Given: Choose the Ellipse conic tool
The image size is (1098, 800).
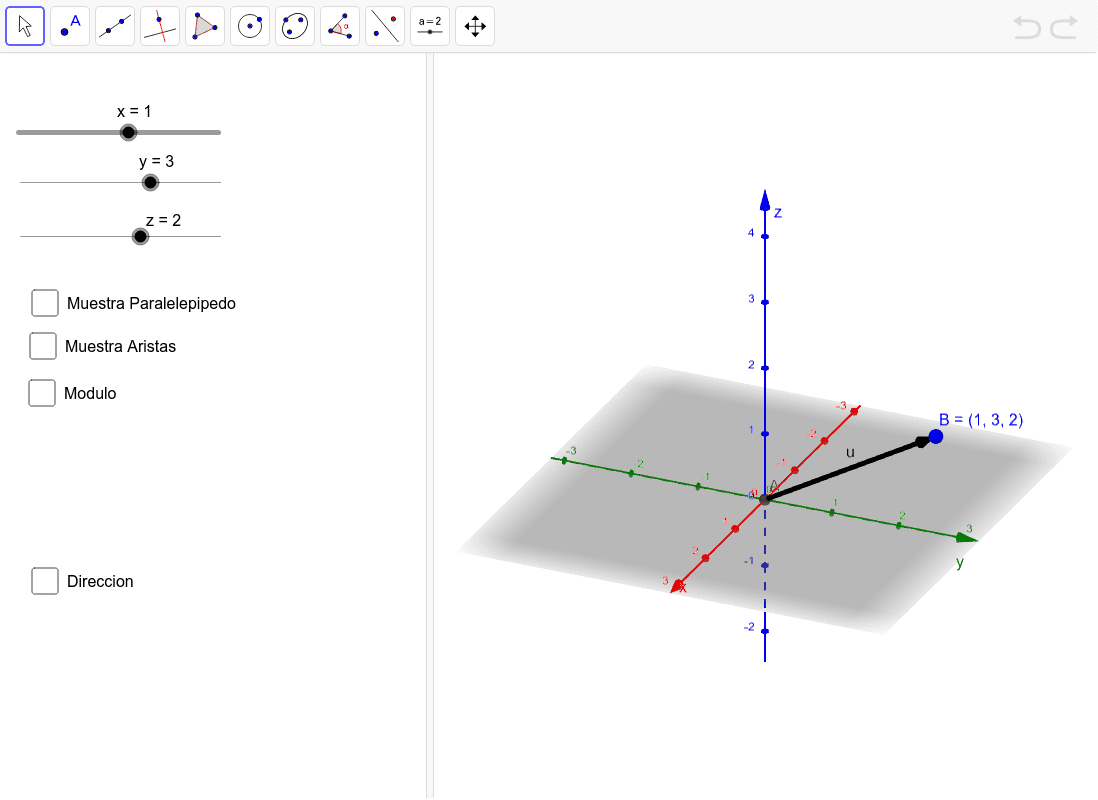Looking at the screenshot, I should coord(295,26).
